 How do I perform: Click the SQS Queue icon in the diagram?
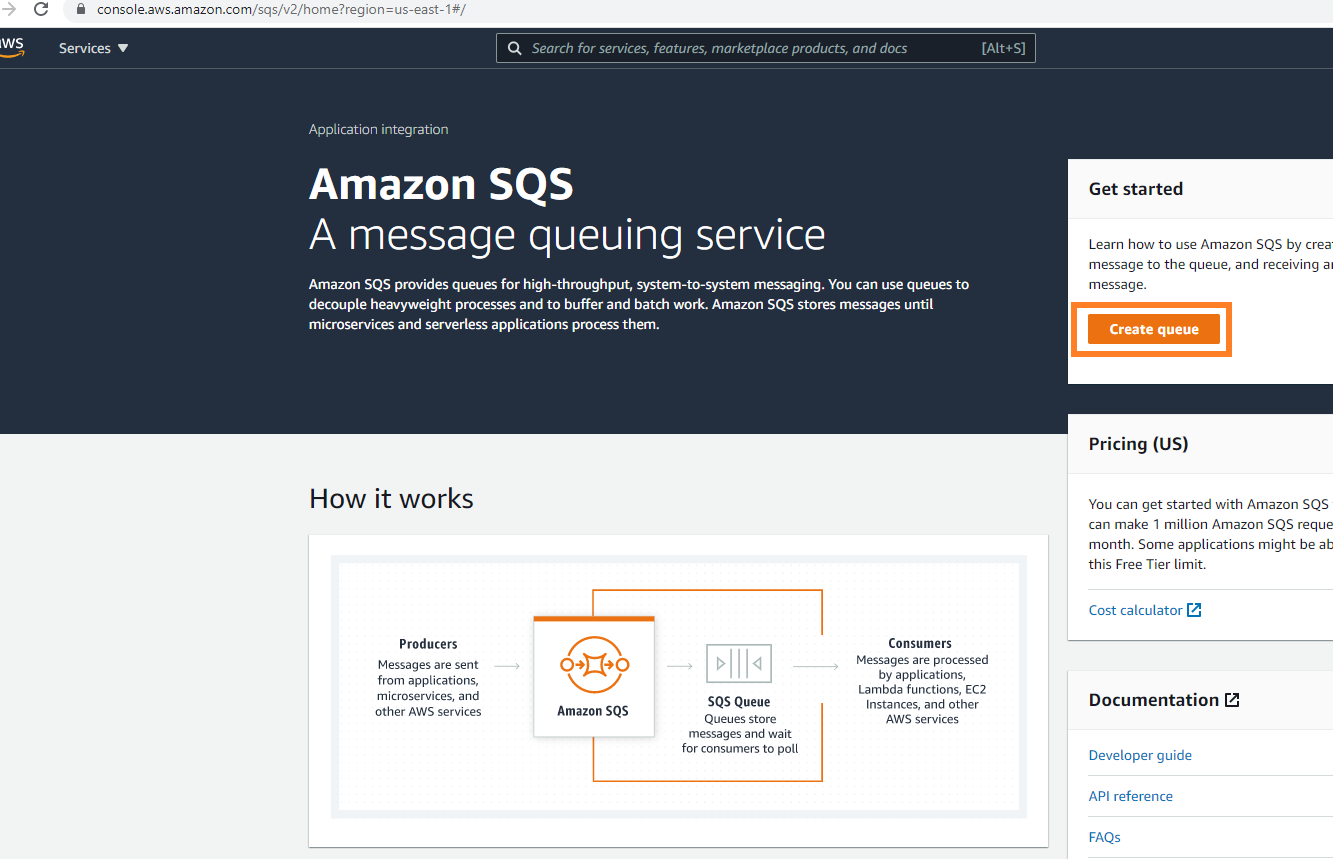tap(739, 663)
